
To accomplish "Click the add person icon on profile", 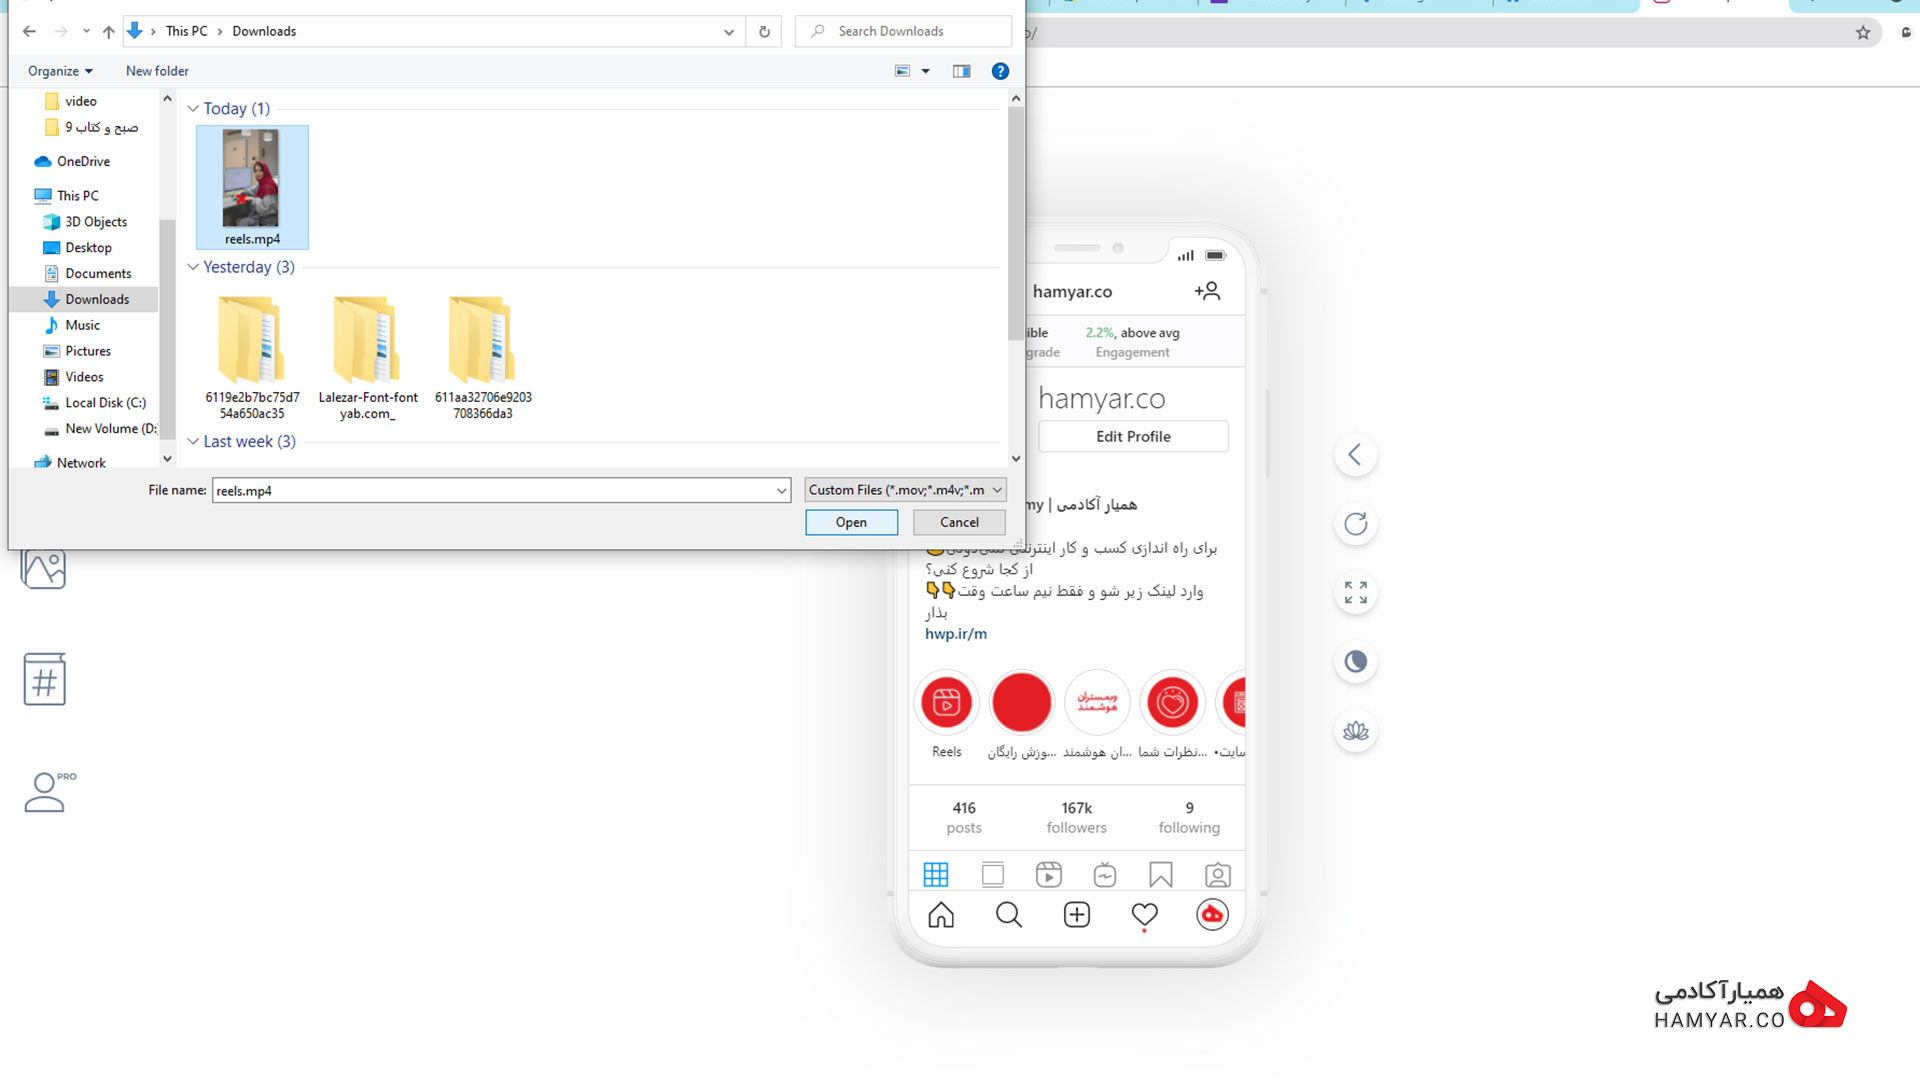I will 1207,291.
